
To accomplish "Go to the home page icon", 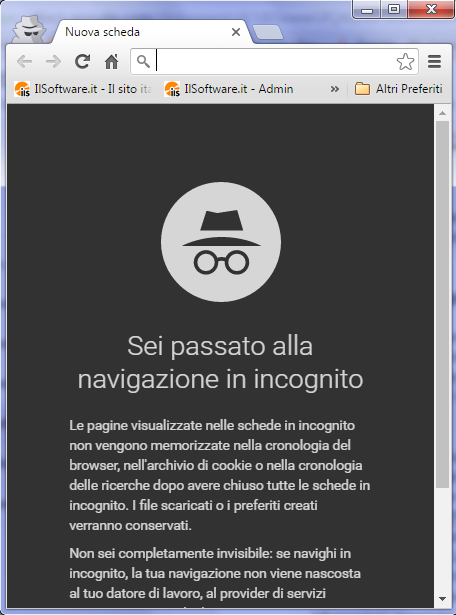I will (x=111, y=62).
